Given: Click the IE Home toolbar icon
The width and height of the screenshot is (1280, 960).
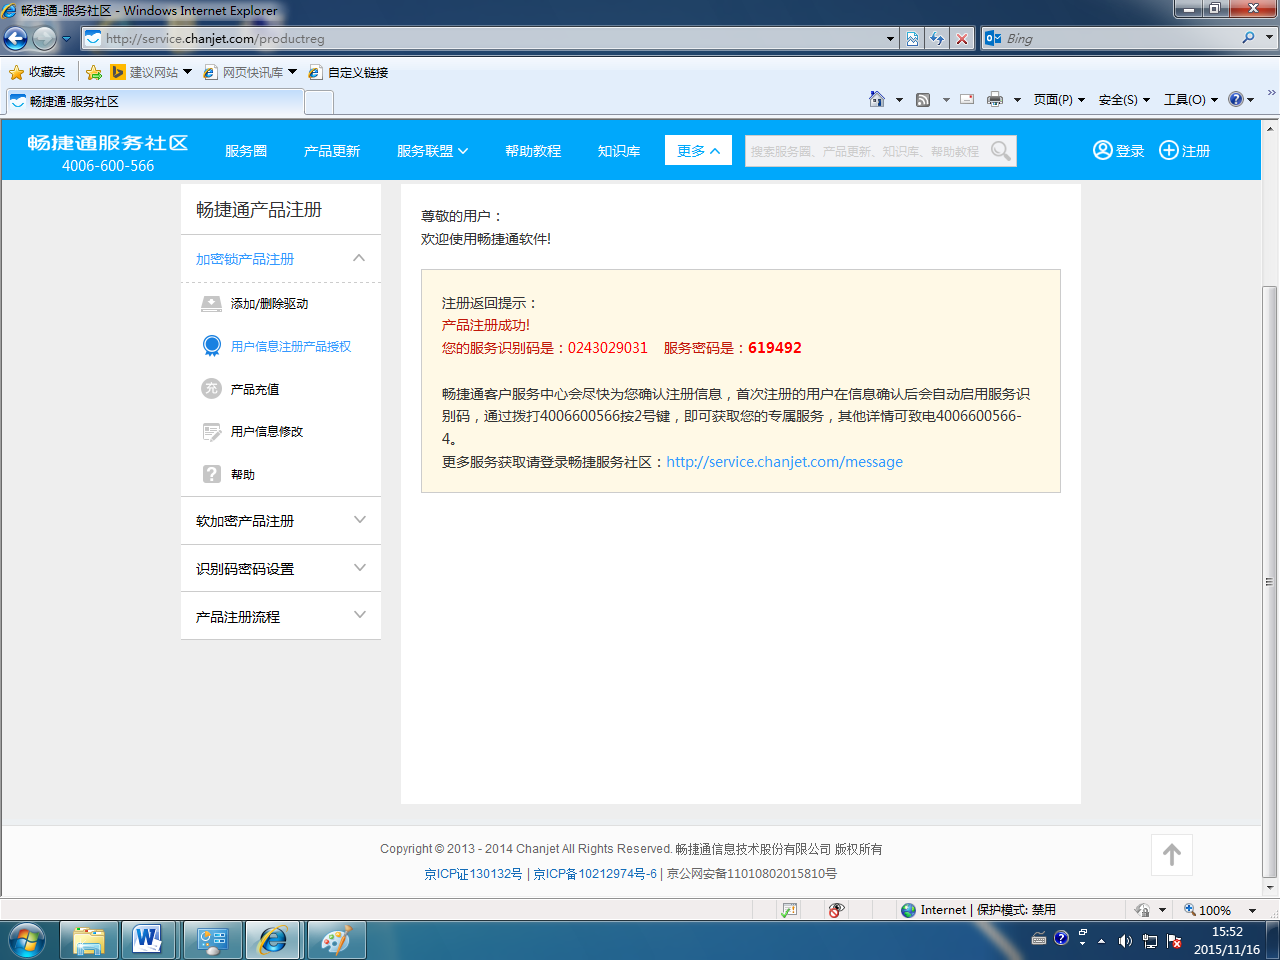Looking at the screenshot, I should [877, 99].
